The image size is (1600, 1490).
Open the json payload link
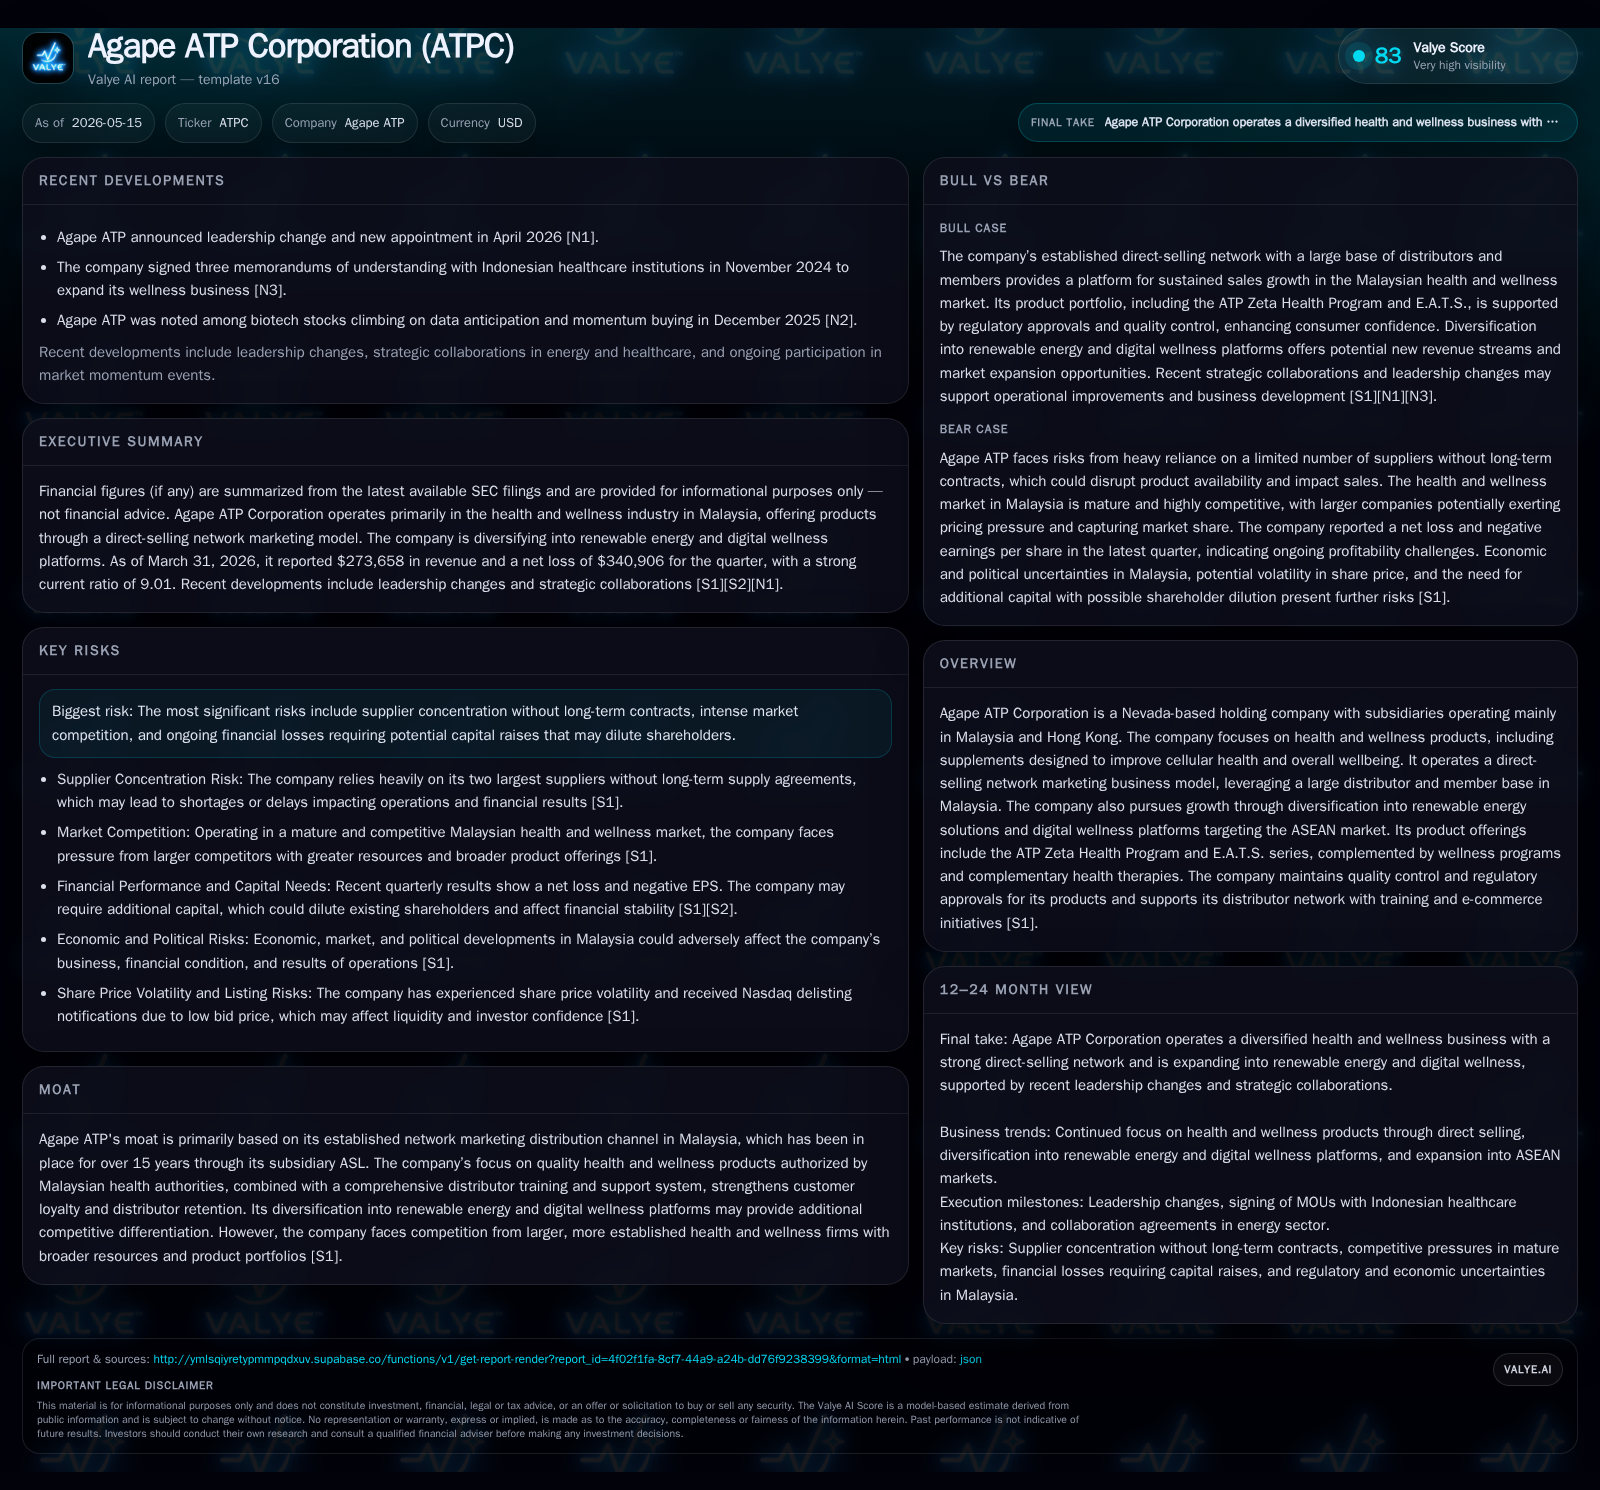[x=970, y=1359]
